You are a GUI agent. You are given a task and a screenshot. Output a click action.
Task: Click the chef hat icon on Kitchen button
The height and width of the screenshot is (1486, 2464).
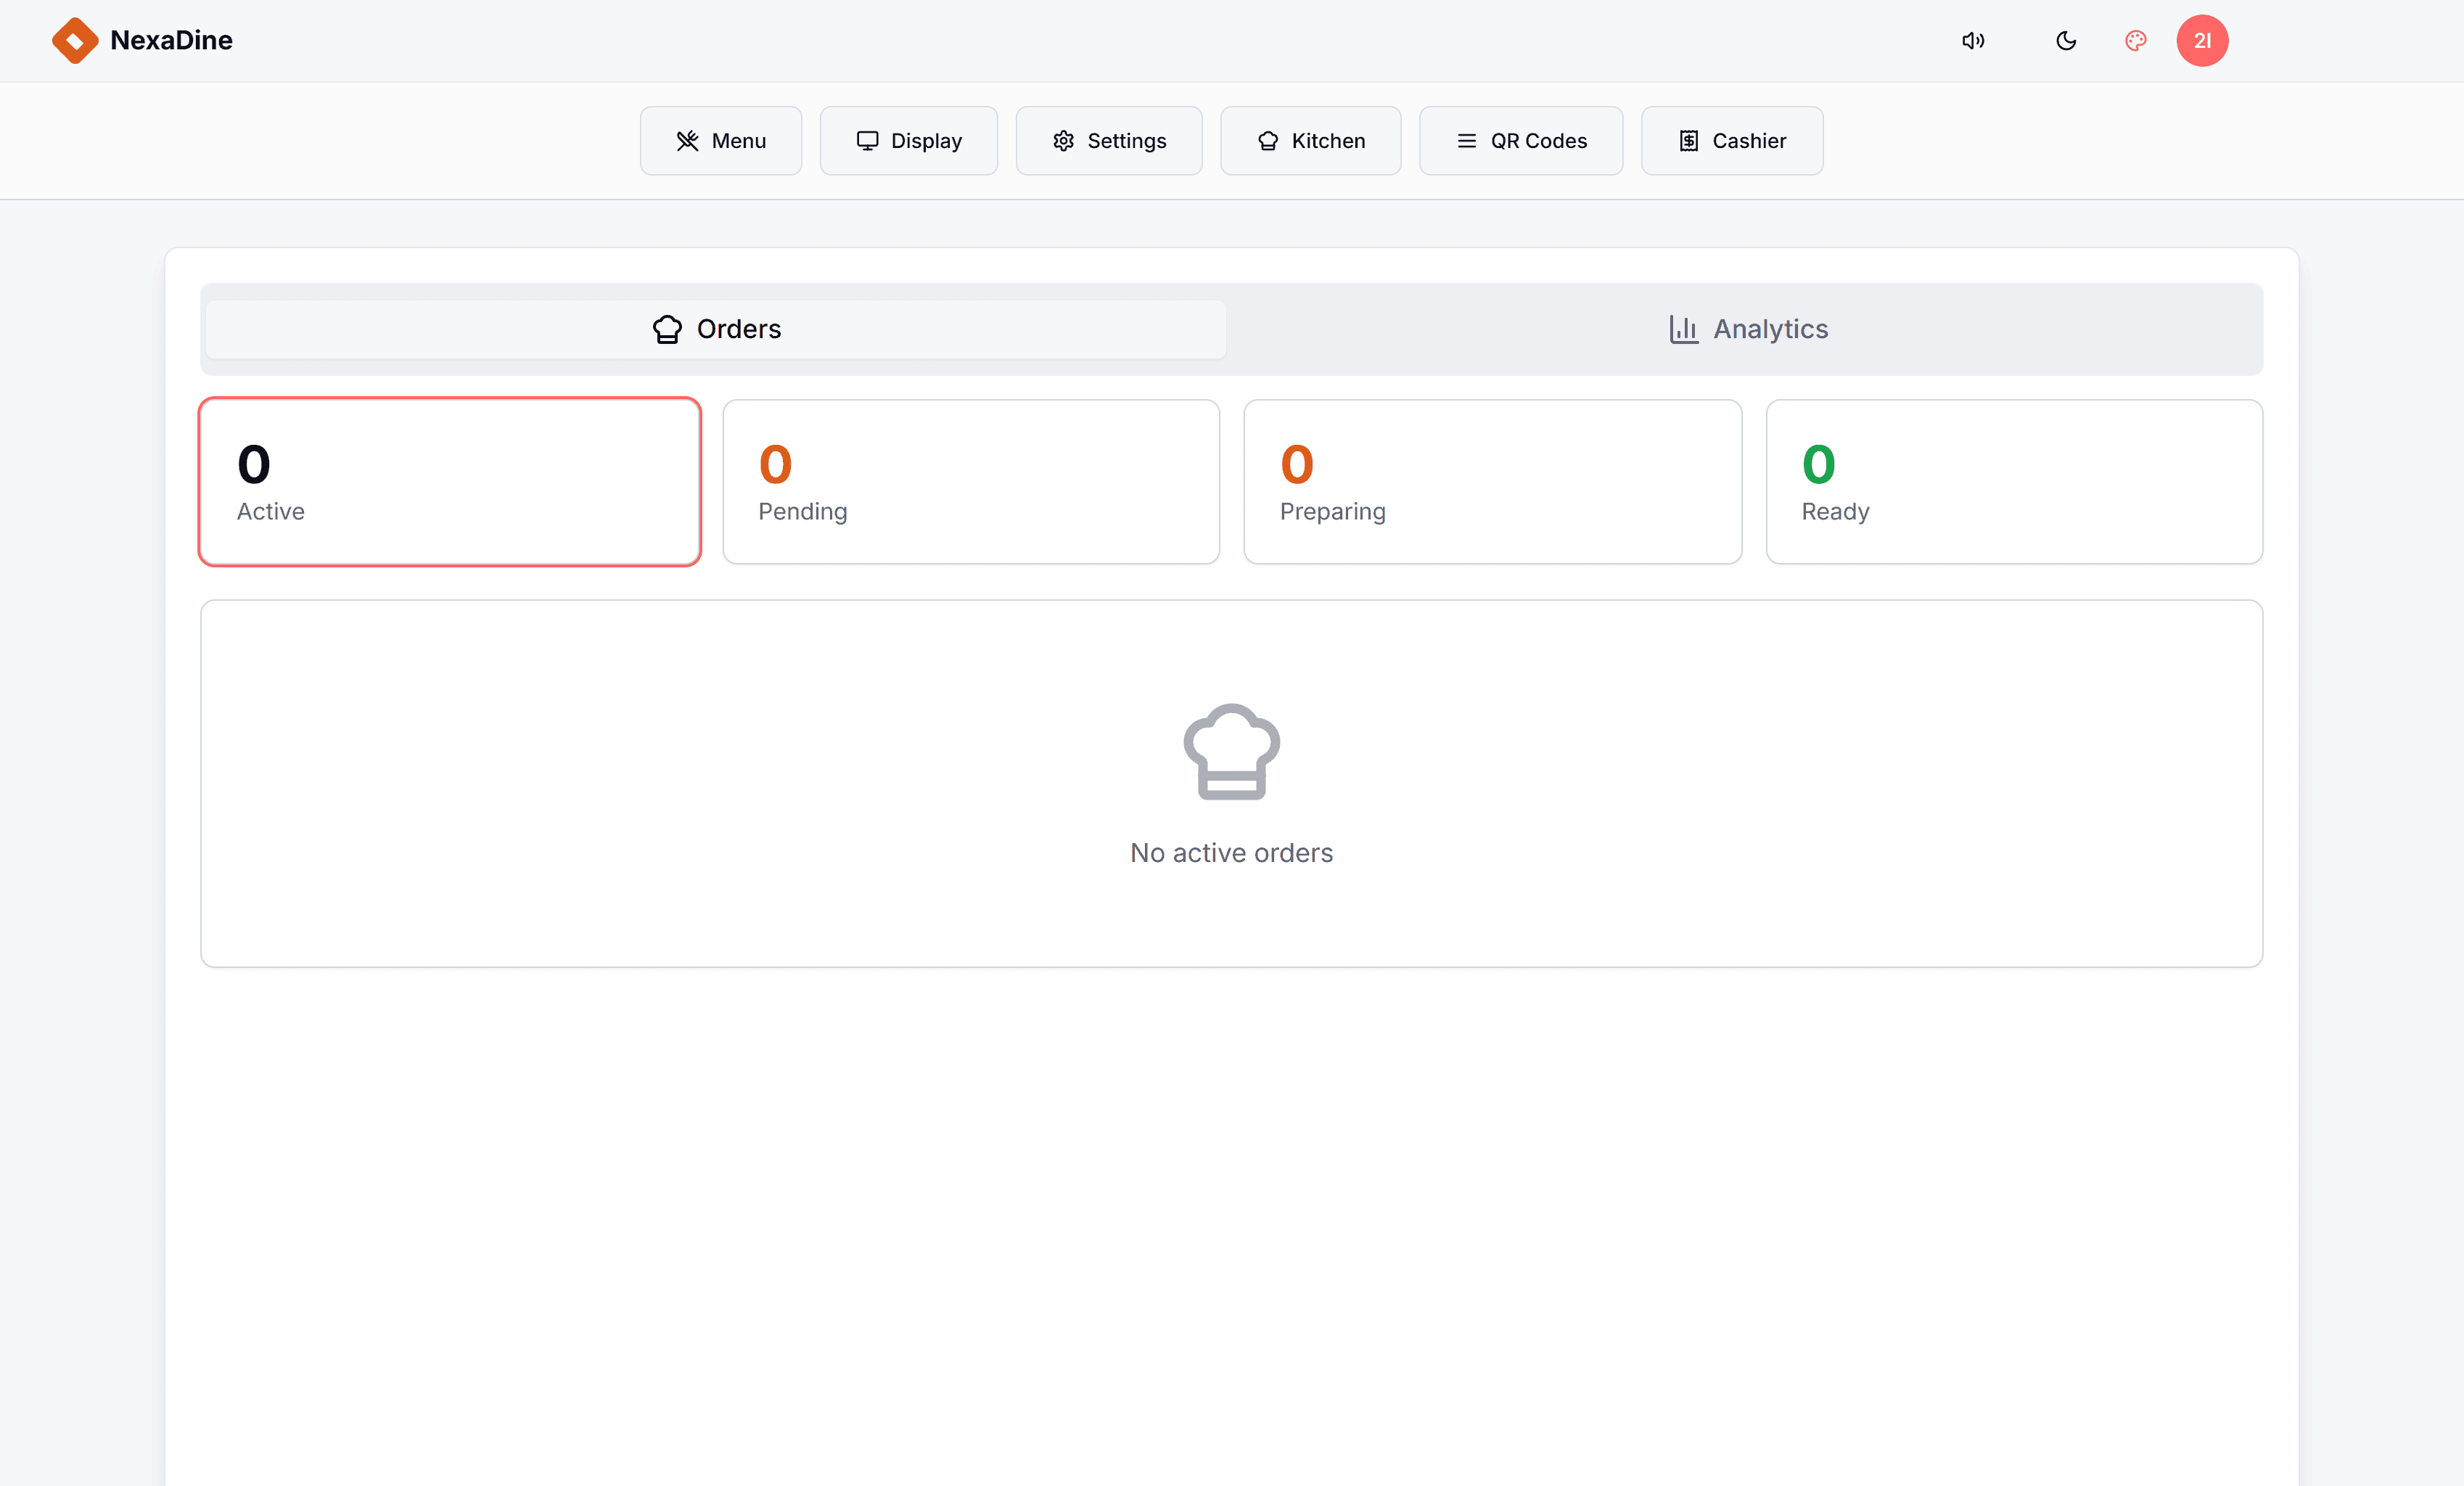(x=1268, y=141)
